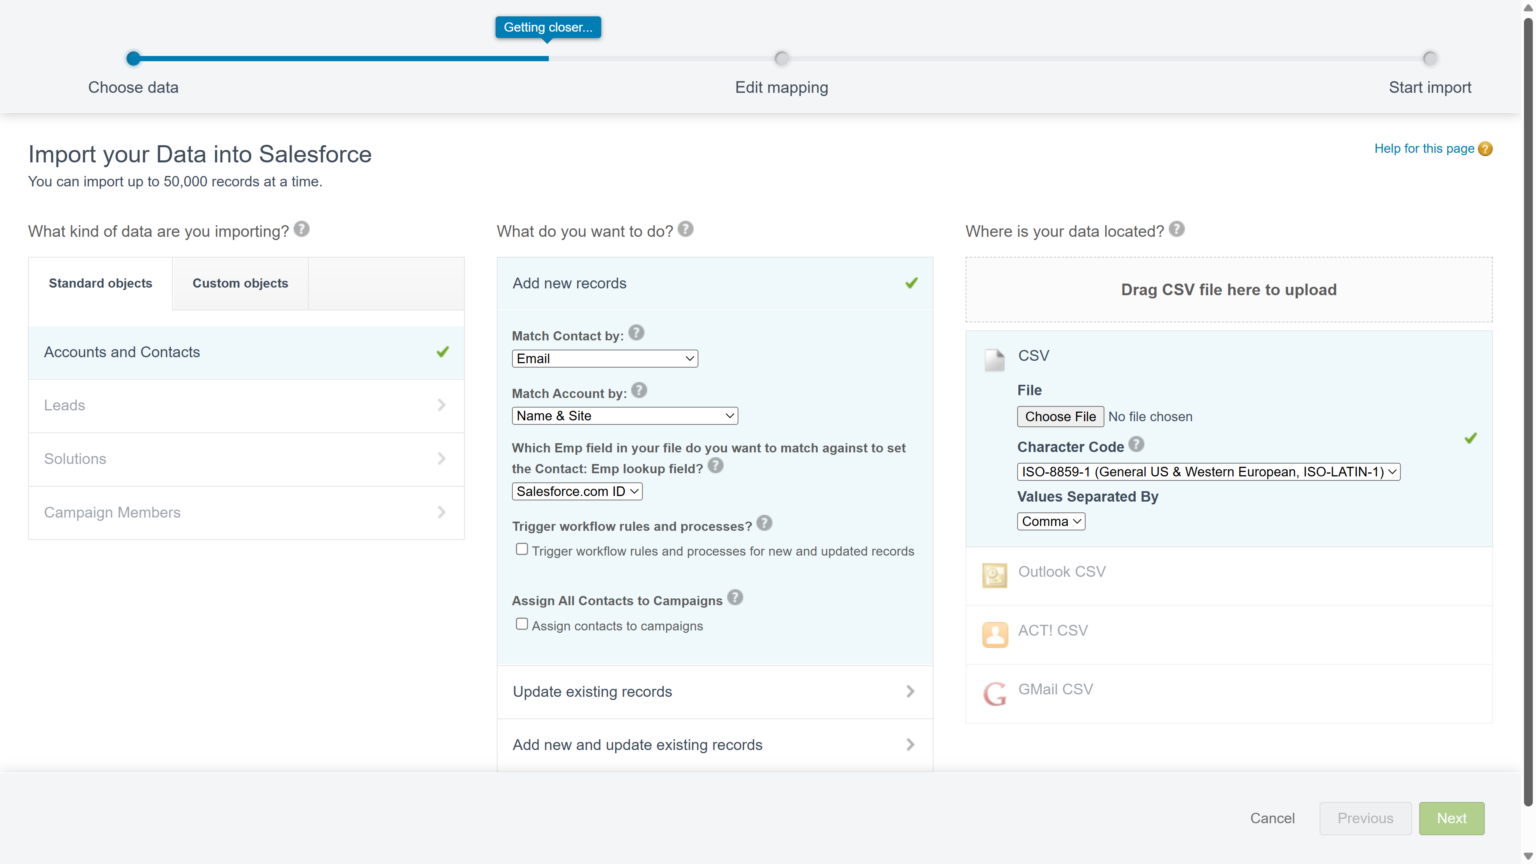
Task: Check the Assign contacts to campaigns box
Action: pos(521,623)
